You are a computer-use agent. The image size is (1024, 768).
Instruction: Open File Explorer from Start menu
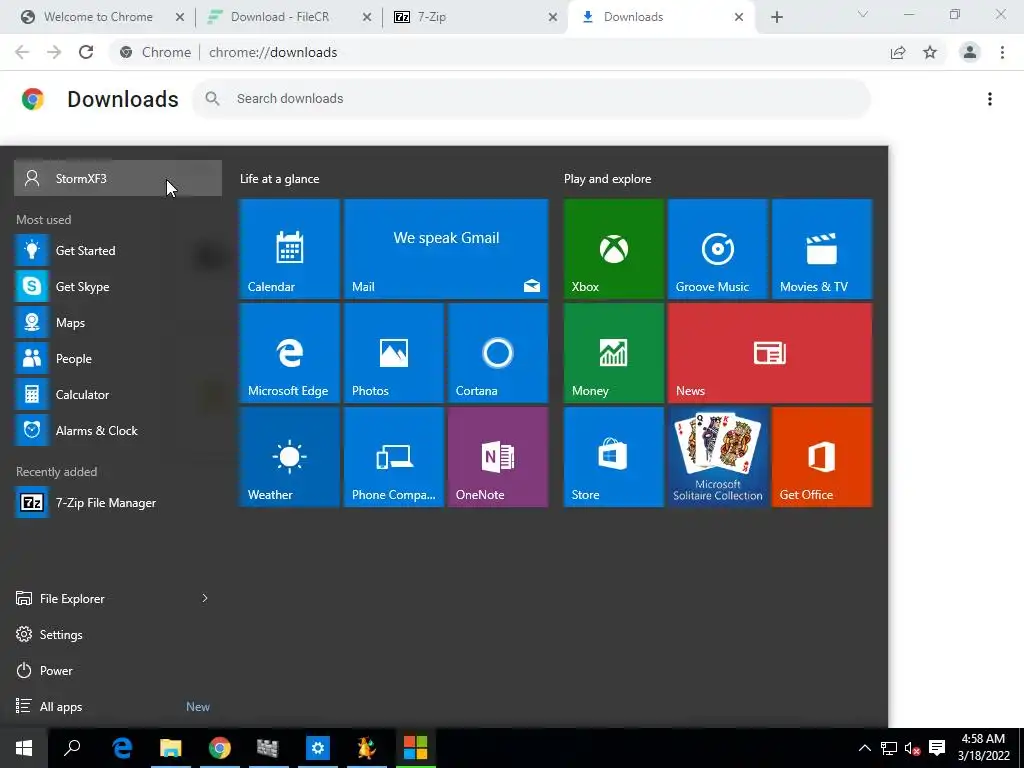(x=98, y=598)
